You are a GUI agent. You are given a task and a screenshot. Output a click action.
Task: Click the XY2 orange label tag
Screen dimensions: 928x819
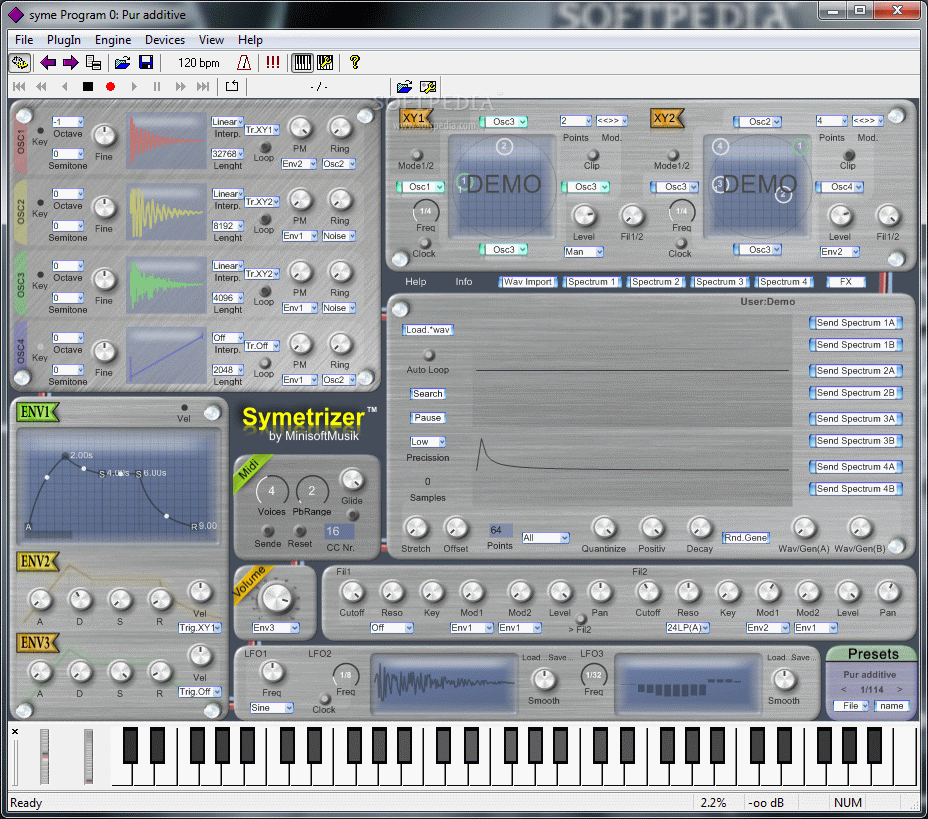point(666,118)
